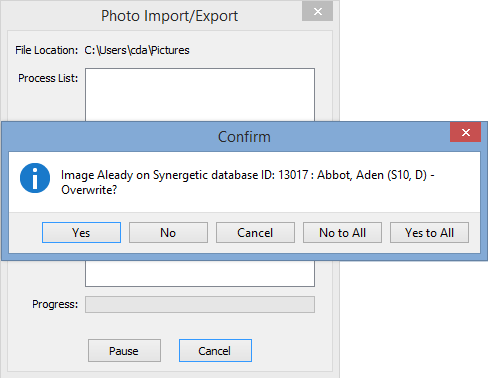This screenshot has width=488, height=378.
Task: Click the Progress bar
Action: [x=200, y=304]
